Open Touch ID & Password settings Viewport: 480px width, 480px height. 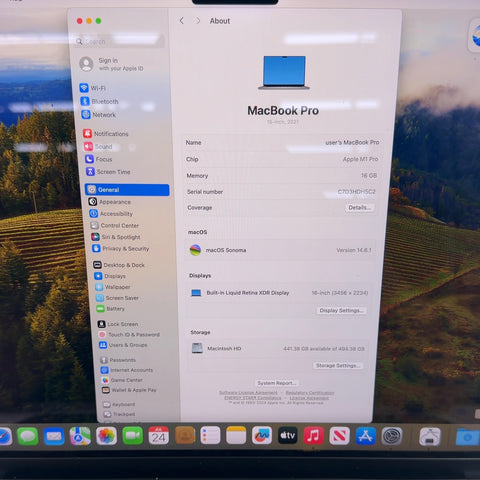pos(129,334)
